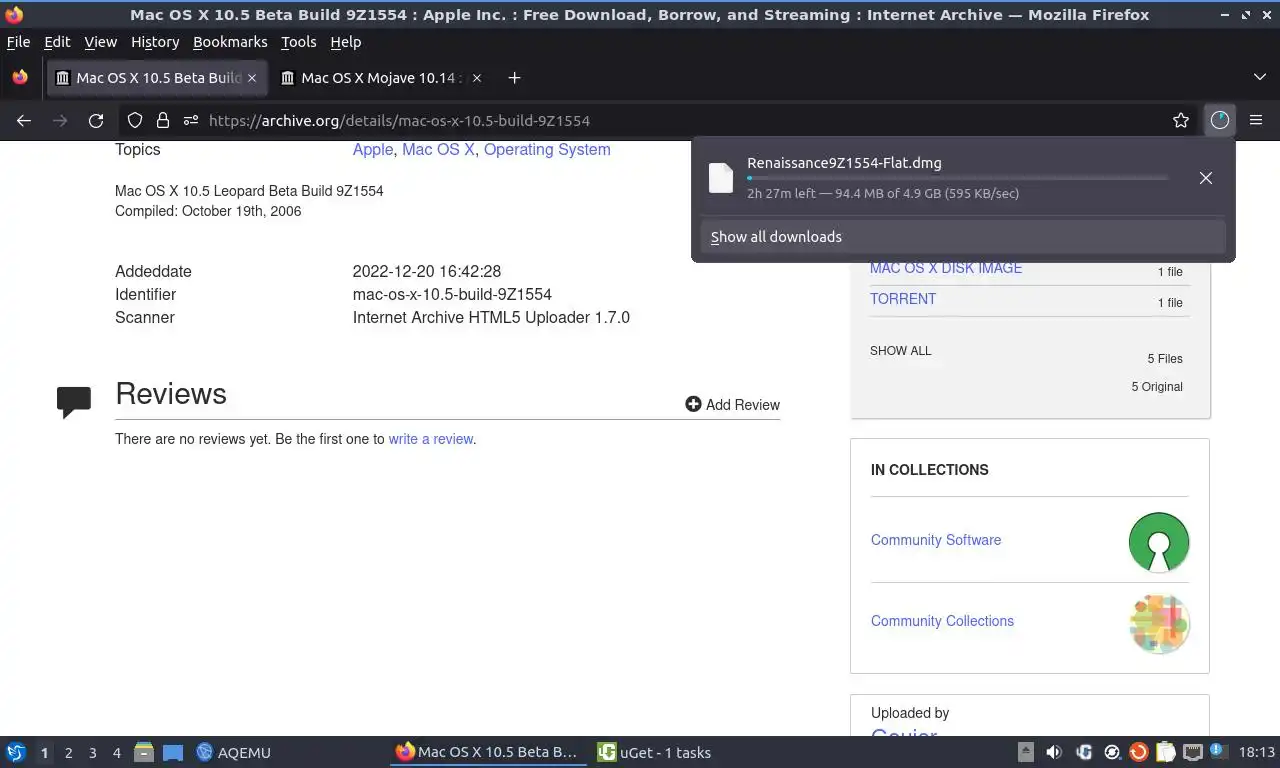Open the network connection tray icon
This screenshot has width=1280, height=768.
click(x=1193, y=752)
